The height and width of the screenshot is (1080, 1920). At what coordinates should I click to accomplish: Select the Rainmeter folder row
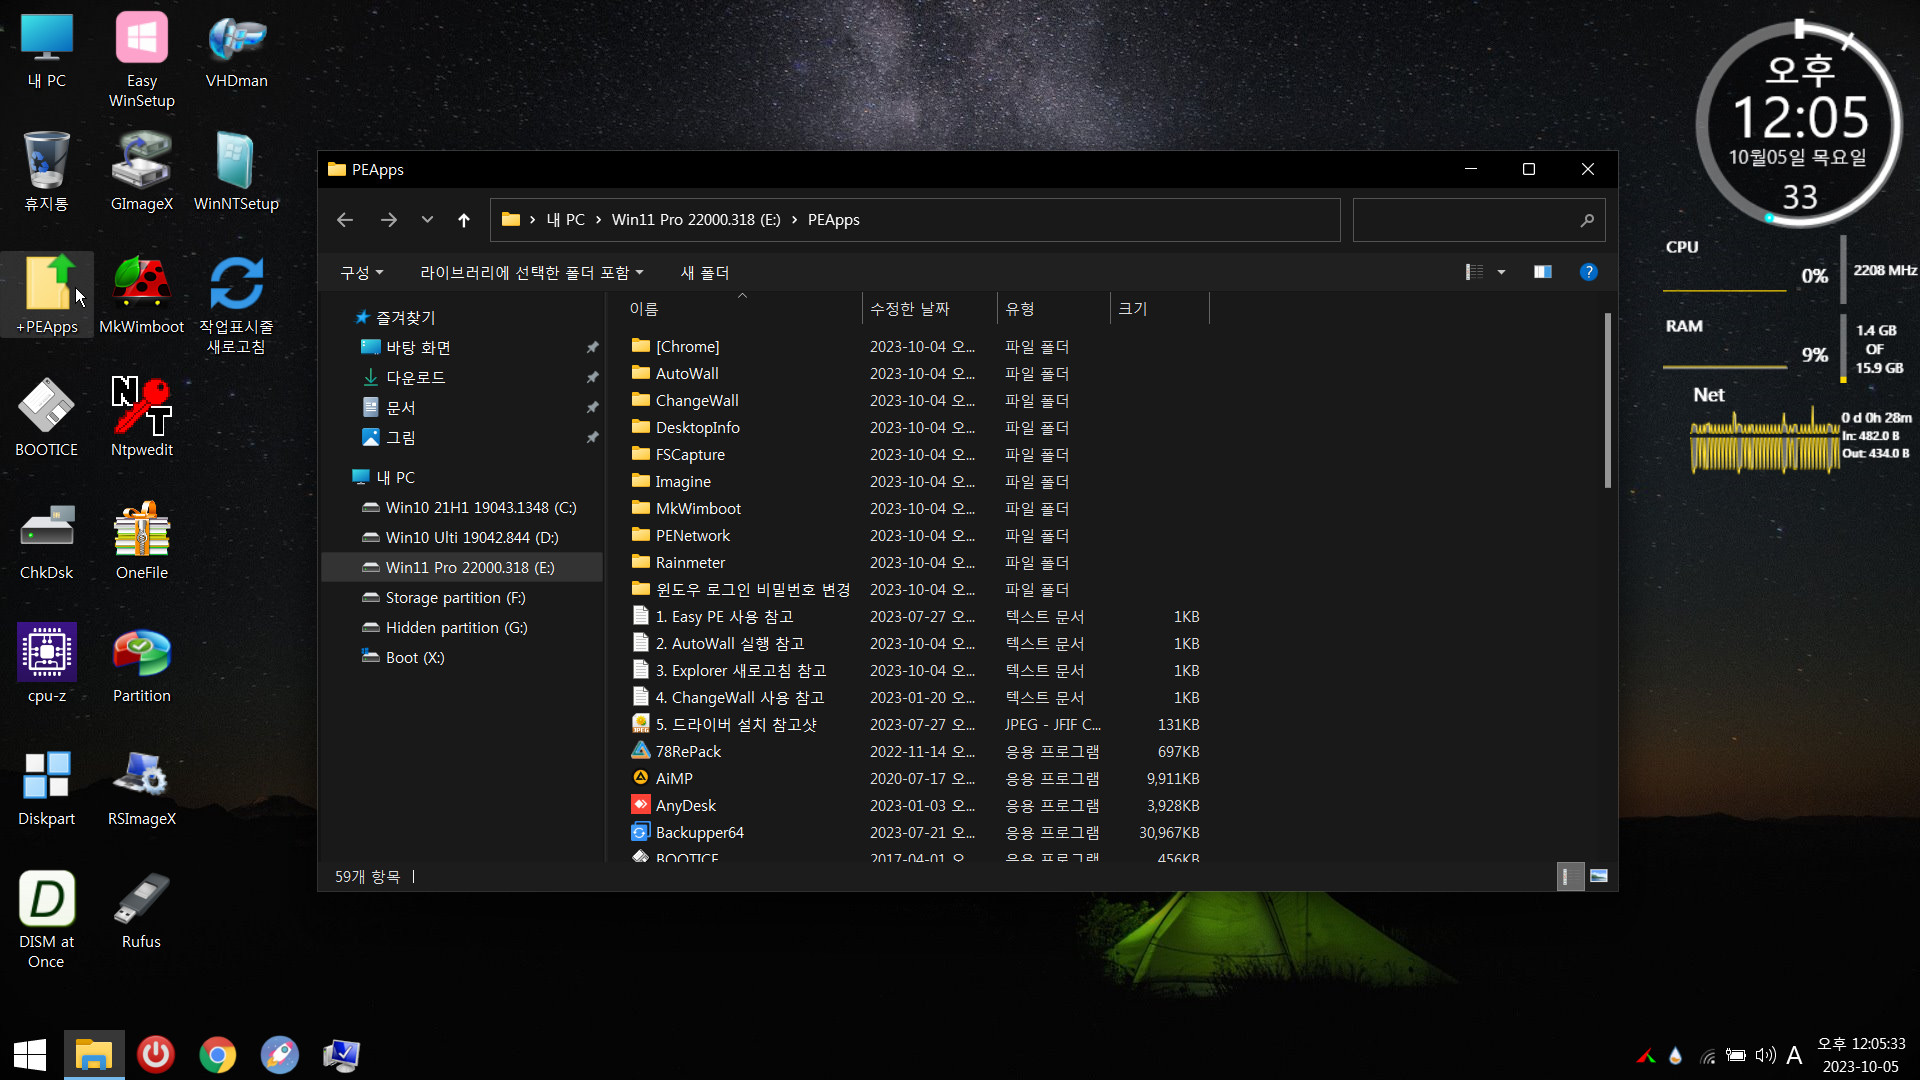915,563
